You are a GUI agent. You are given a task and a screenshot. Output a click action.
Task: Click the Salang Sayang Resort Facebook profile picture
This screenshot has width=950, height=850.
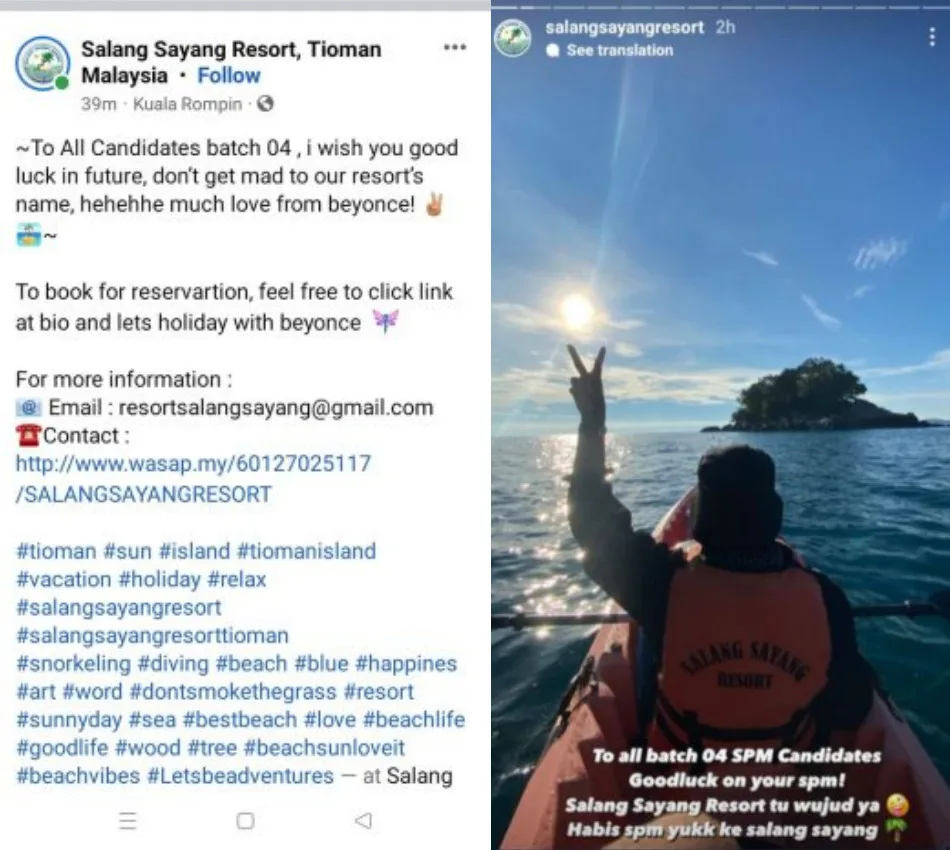(42, 64)
